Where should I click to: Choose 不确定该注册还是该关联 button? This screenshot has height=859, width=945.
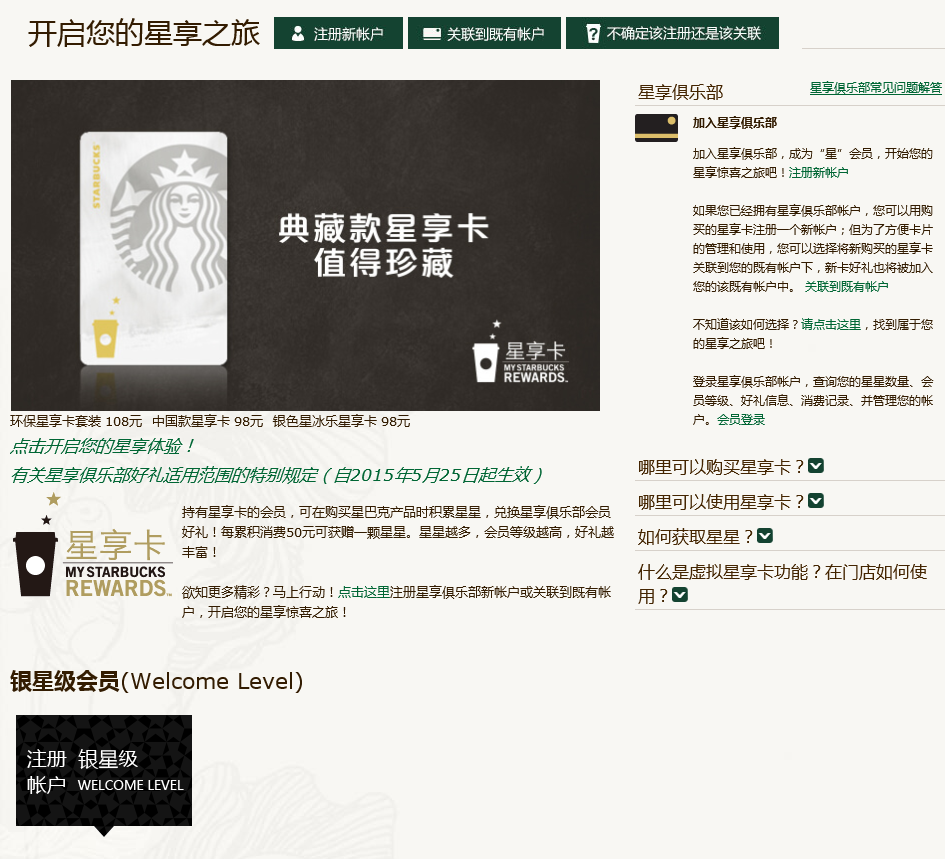(672, 33)
